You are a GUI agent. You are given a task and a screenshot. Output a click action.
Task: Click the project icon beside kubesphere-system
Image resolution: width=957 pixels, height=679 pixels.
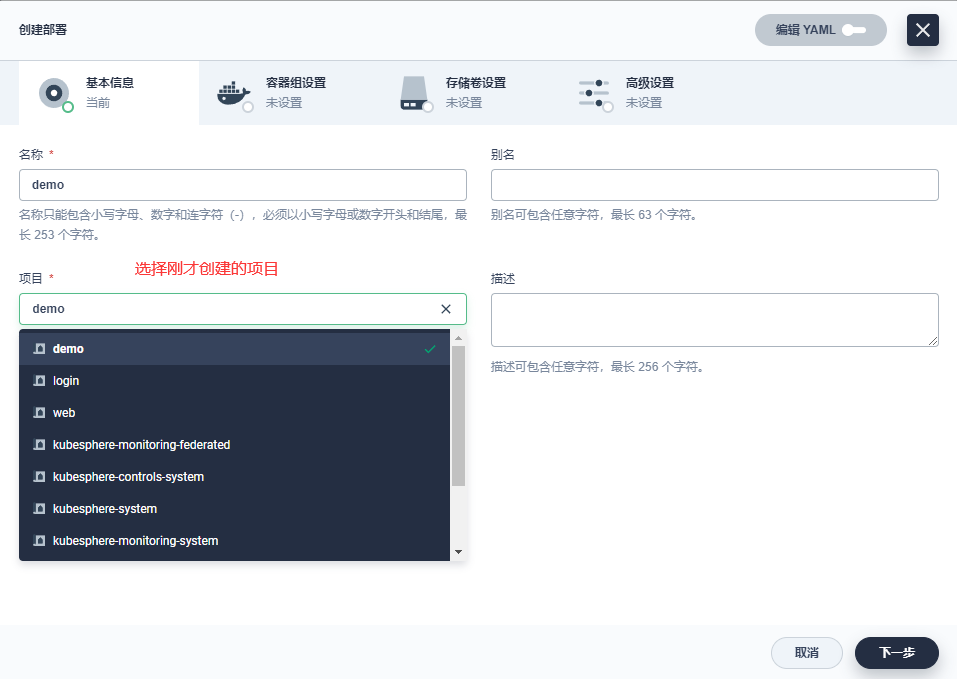[40, 509]
